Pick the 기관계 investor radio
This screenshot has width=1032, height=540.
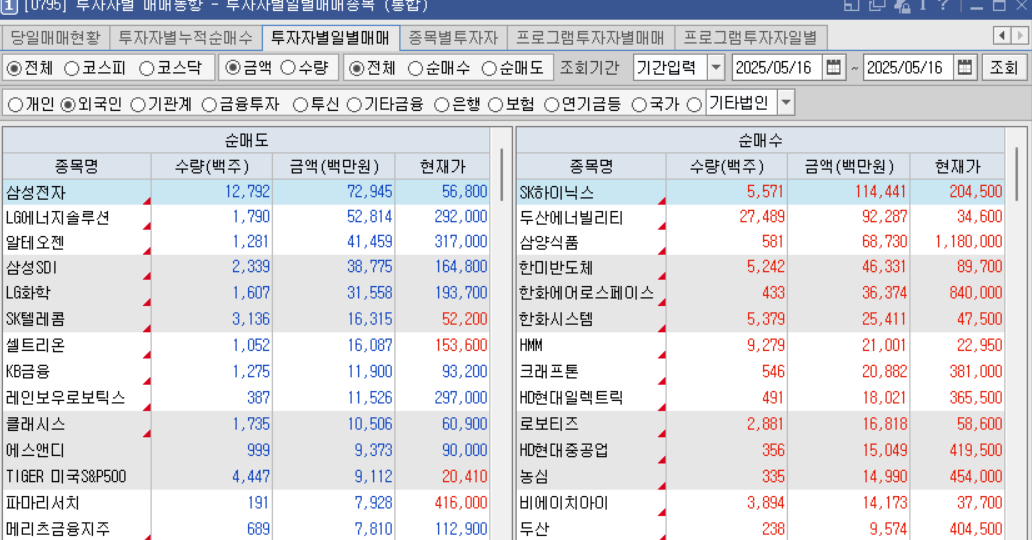138,105
